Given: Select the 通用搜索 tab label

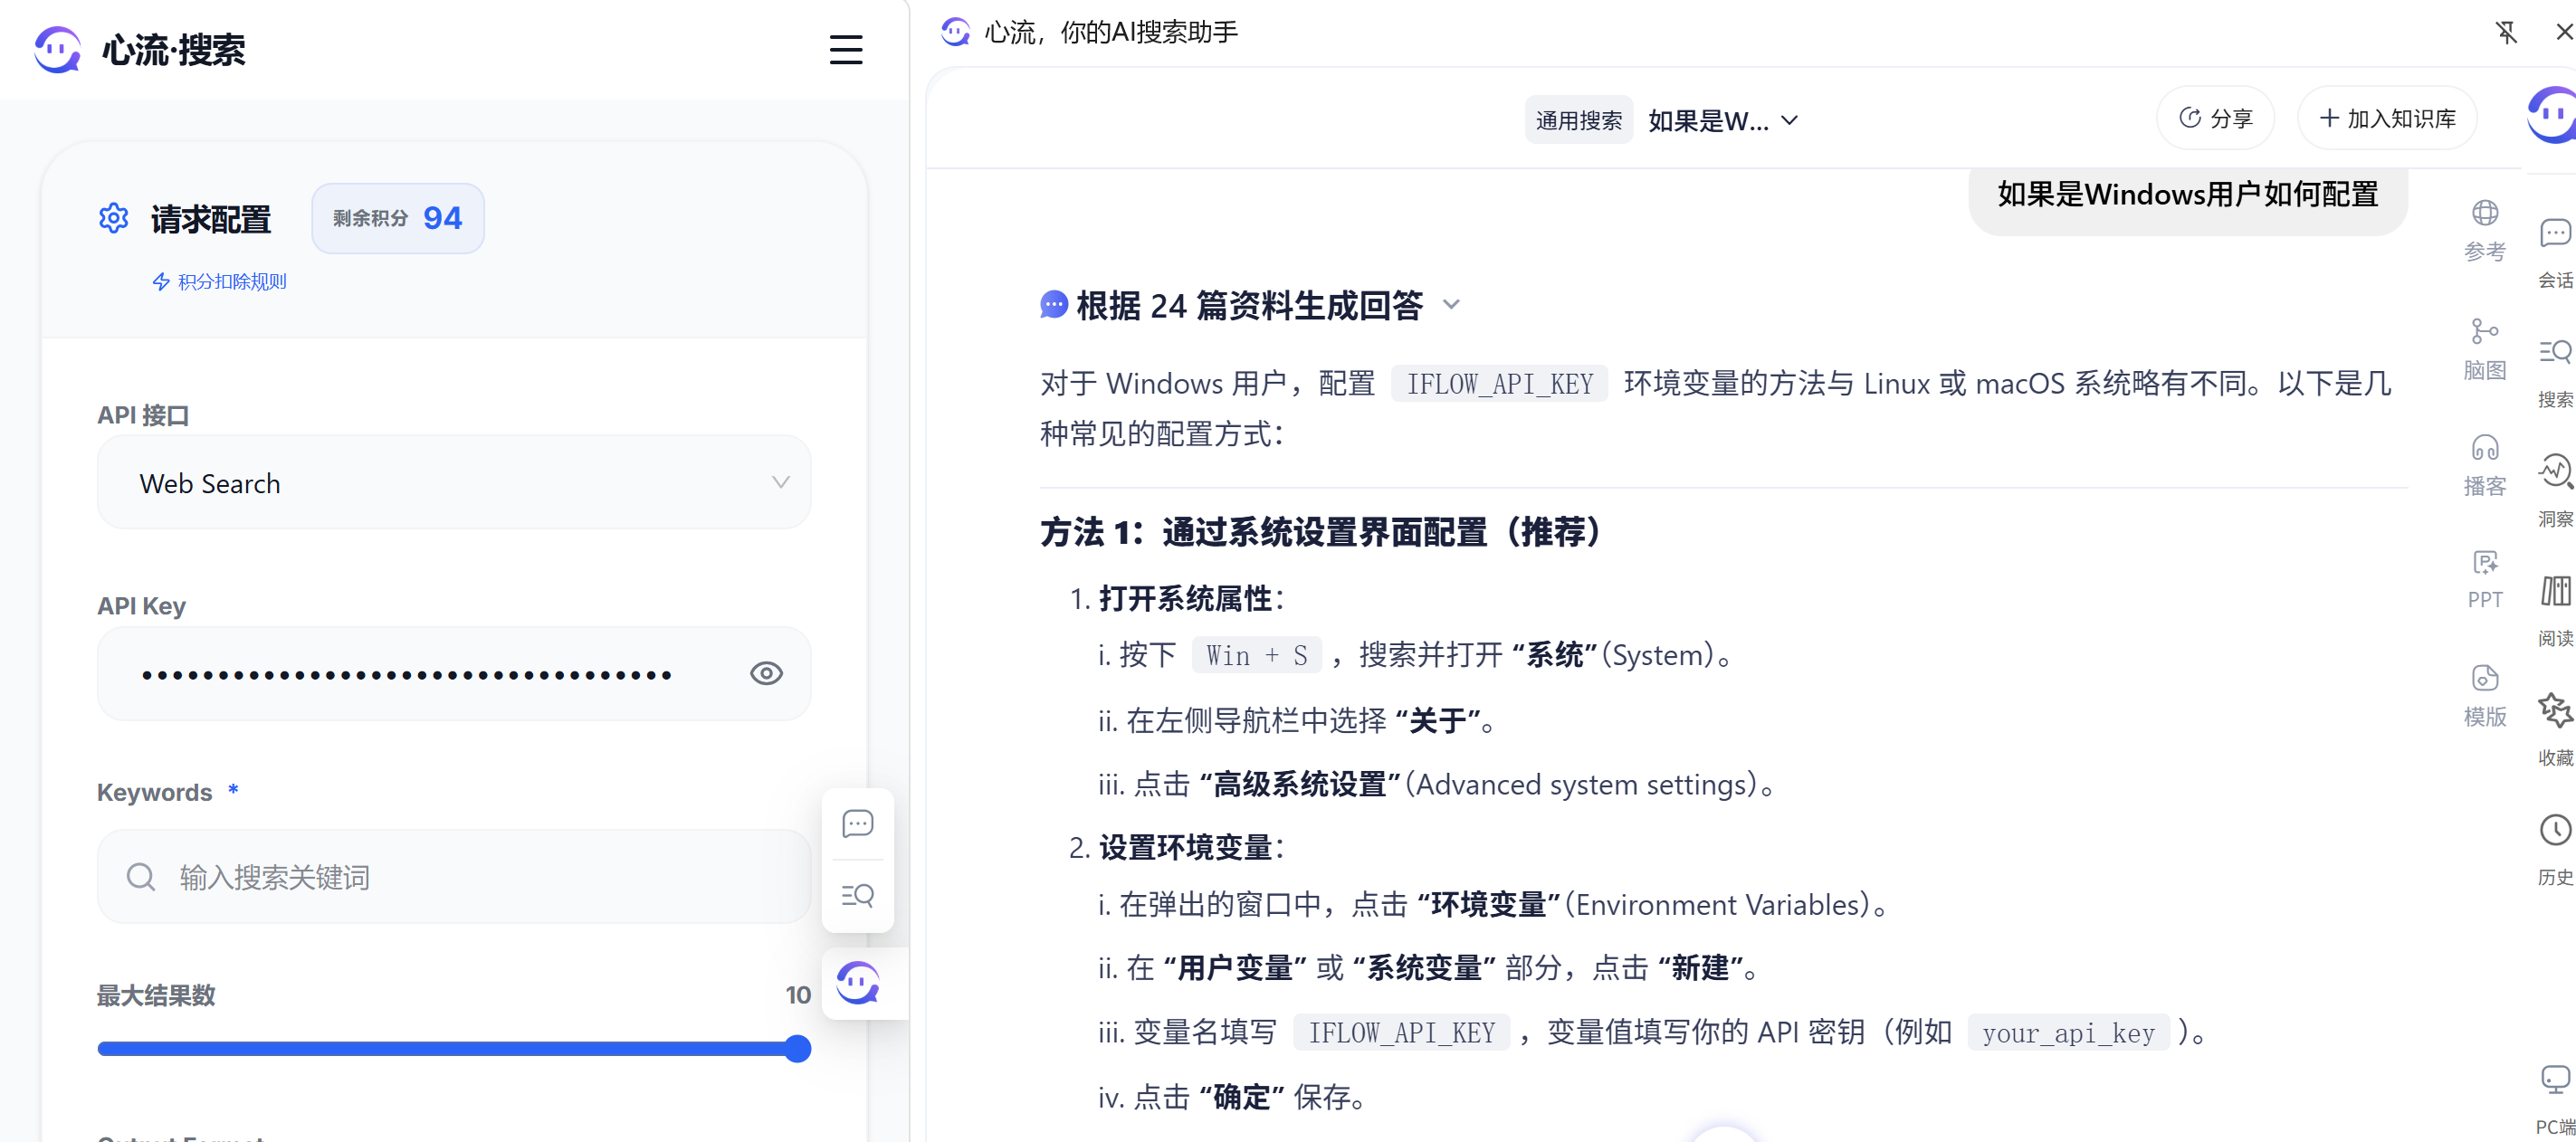Looking at the screenshot, I should coord(1578,121).
